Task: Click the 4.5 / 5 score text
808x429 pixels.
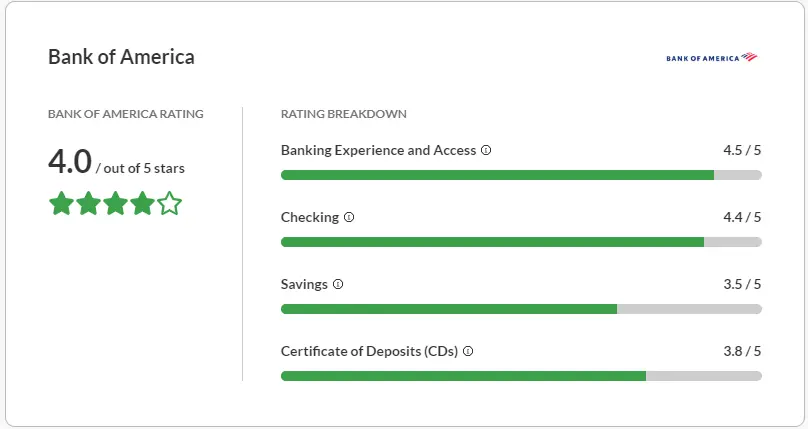Action: point(742,150)
